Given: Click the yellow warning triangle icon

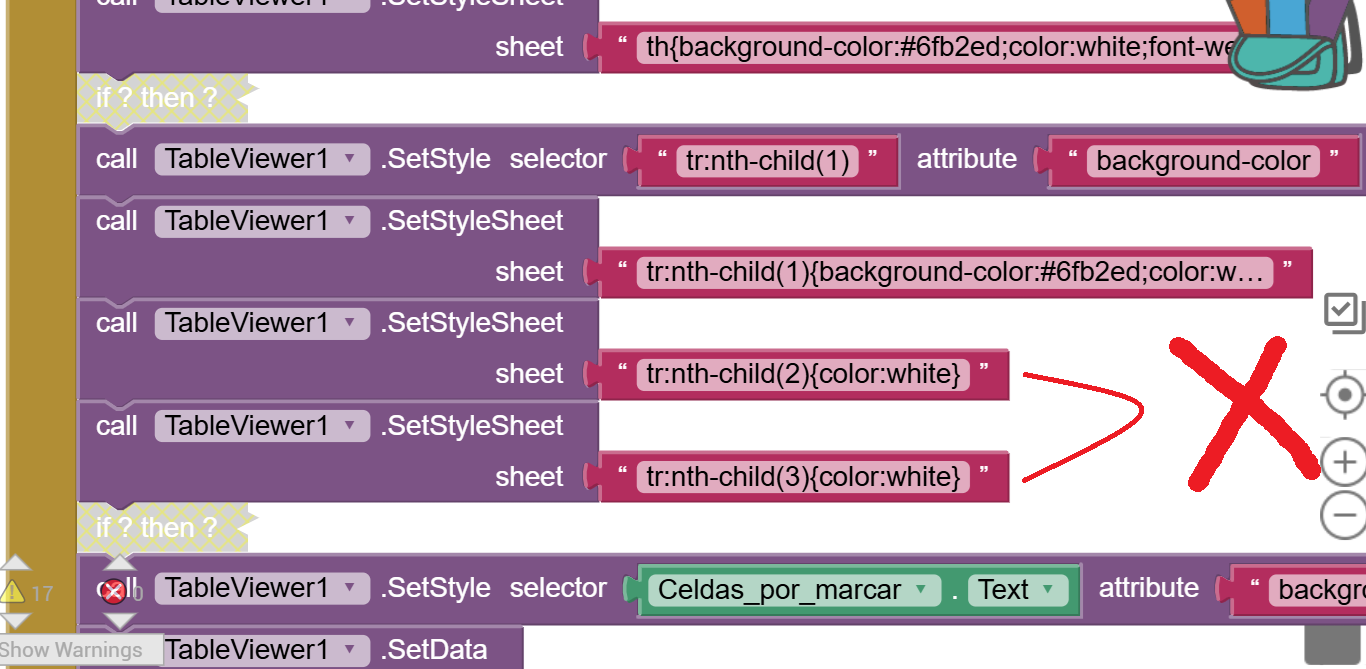Looking at the screenshot, I should coord(13,592).
